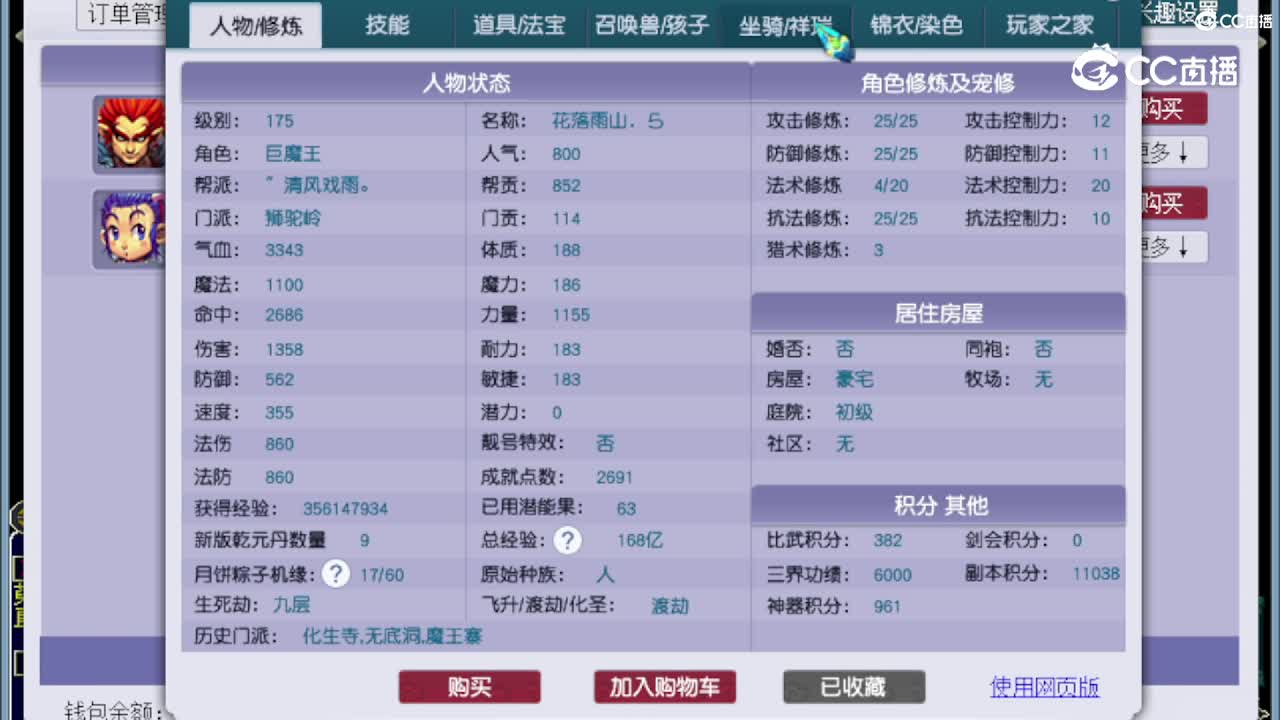Image resolution: width=1280 pixels, height=720 pixels.
Task: Open the 使用网页版 link
Action: (1044, 687)
